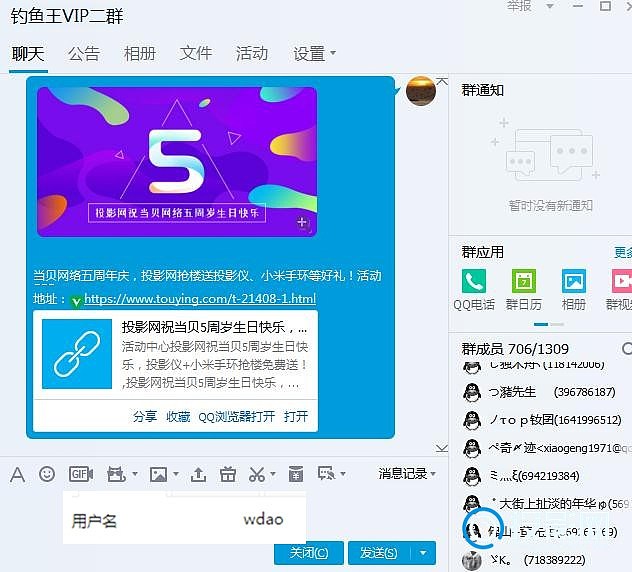This screenshot has width=632, height=572.
Task: Select member ノτοｐ钕囯(1641996512)
Action: 540,420
